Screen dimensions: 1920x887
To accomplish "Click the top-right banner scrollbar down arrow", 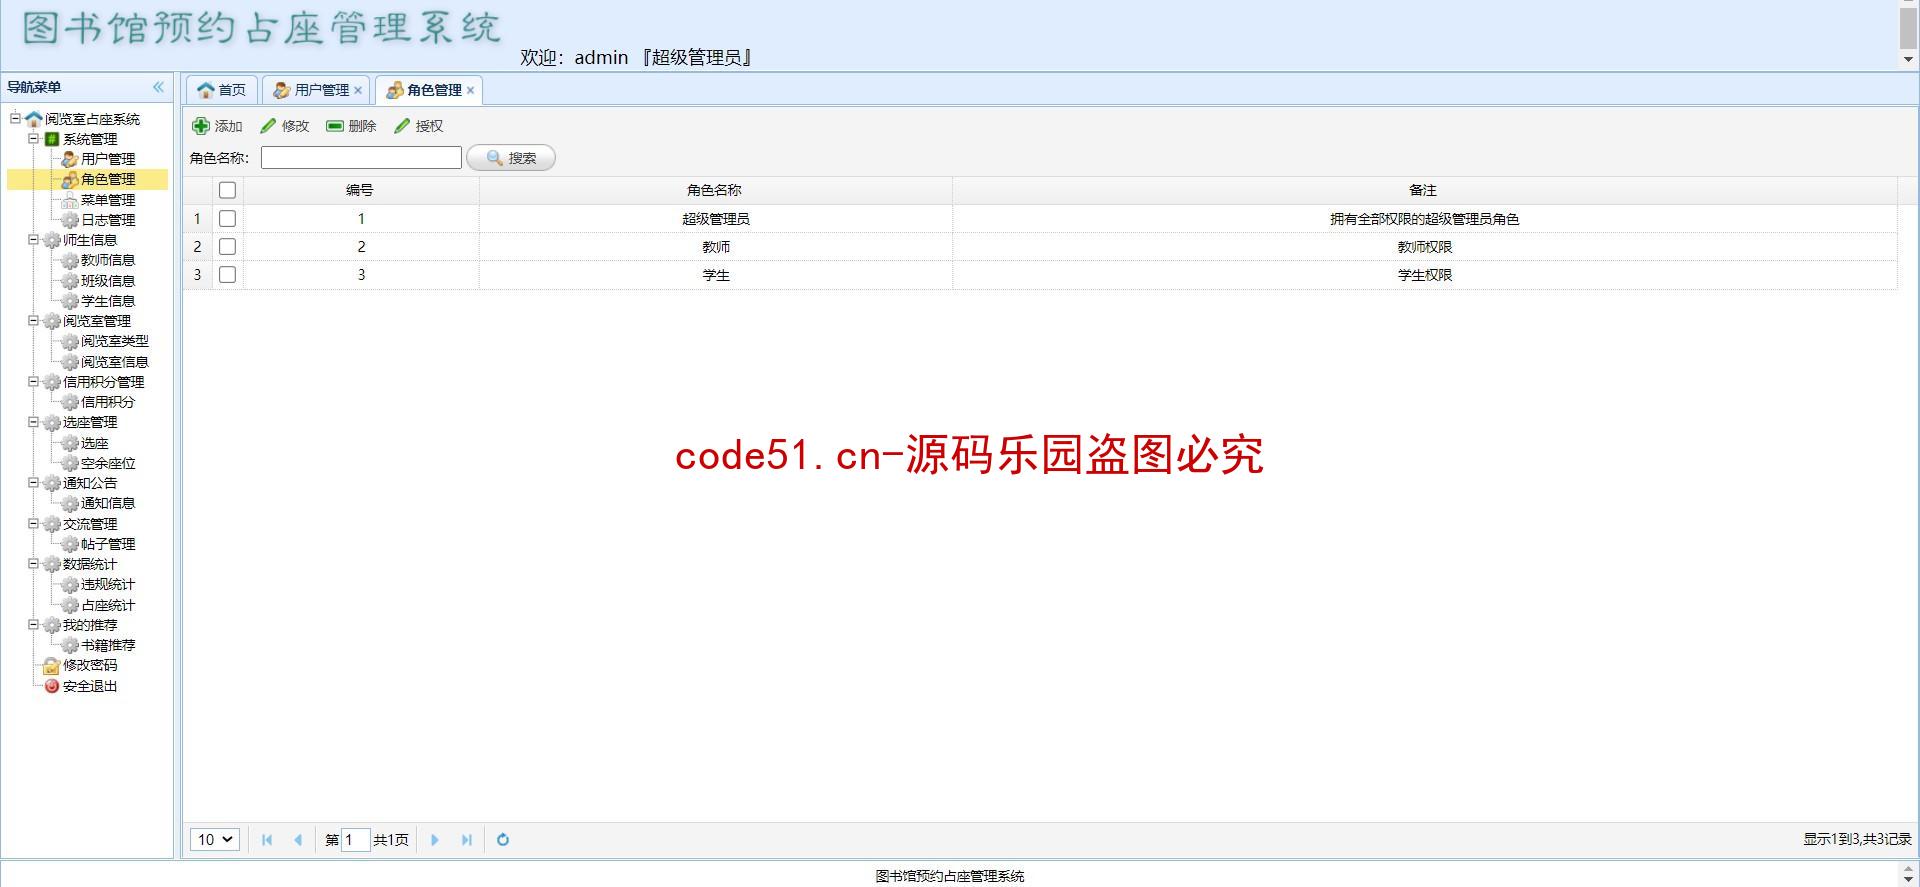I will 1908,60.
